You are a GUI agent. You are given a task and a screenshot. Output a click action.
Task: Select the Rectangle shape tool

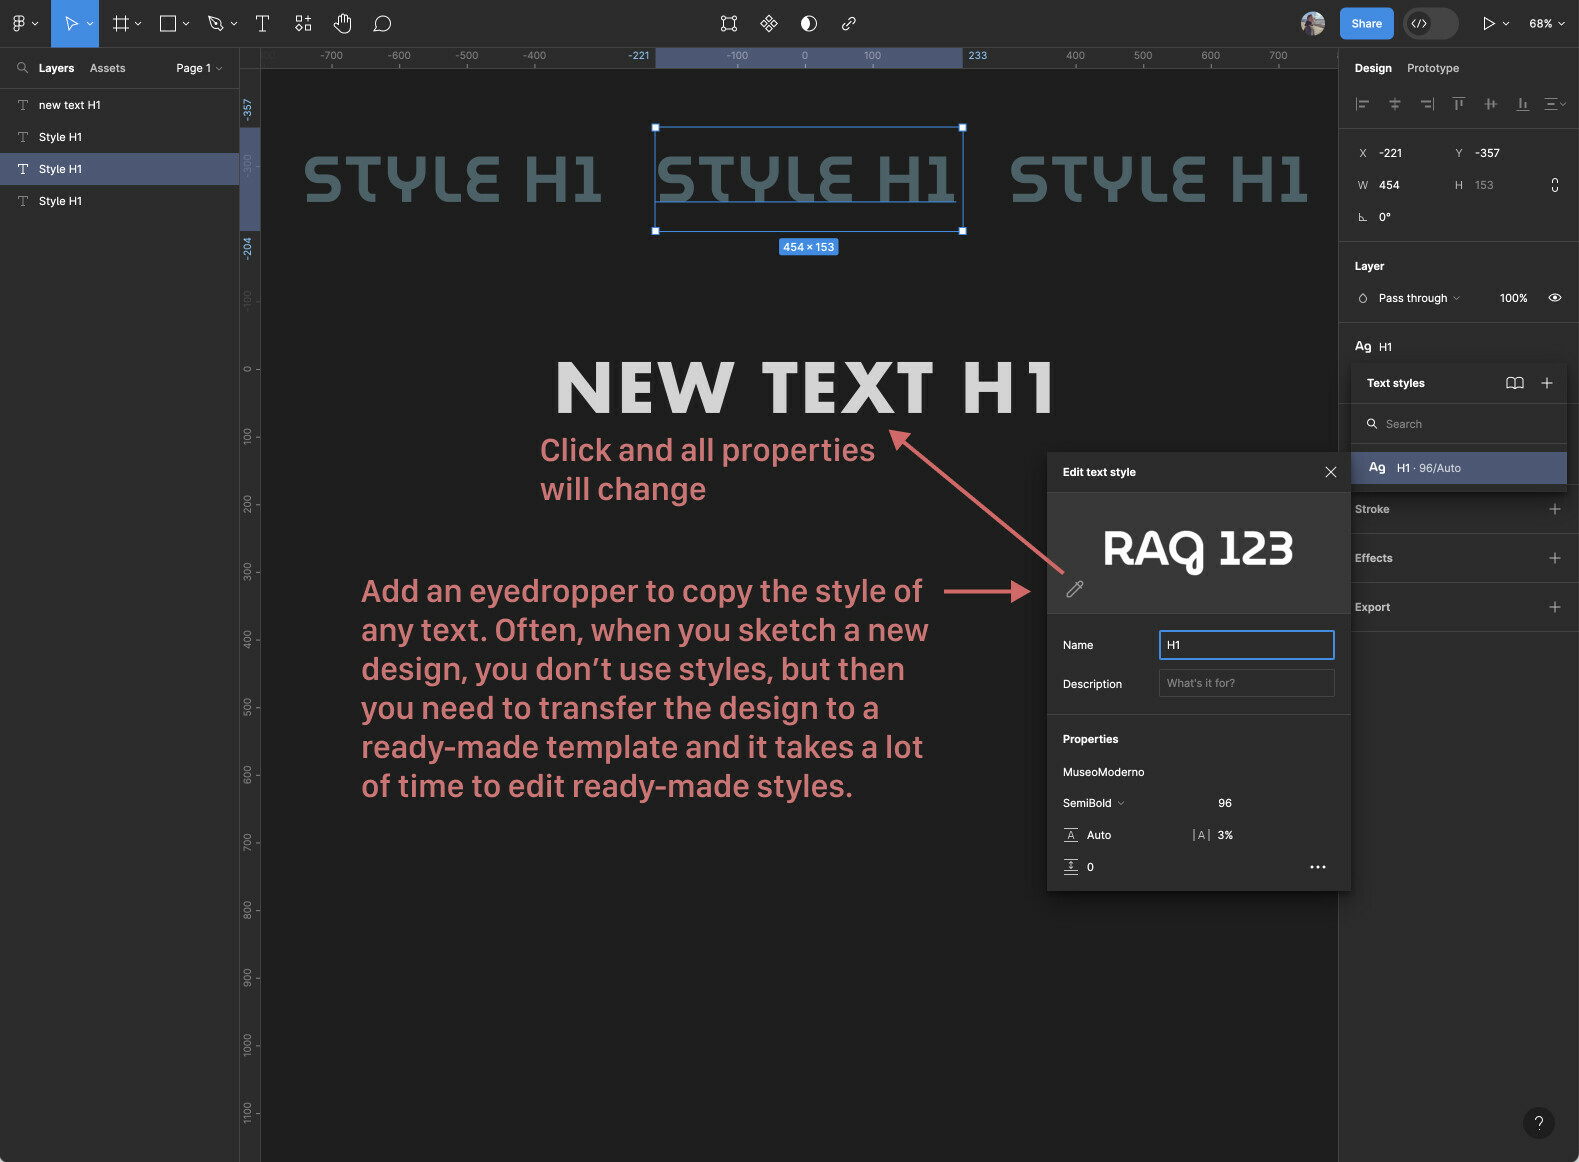click(168, 23)
